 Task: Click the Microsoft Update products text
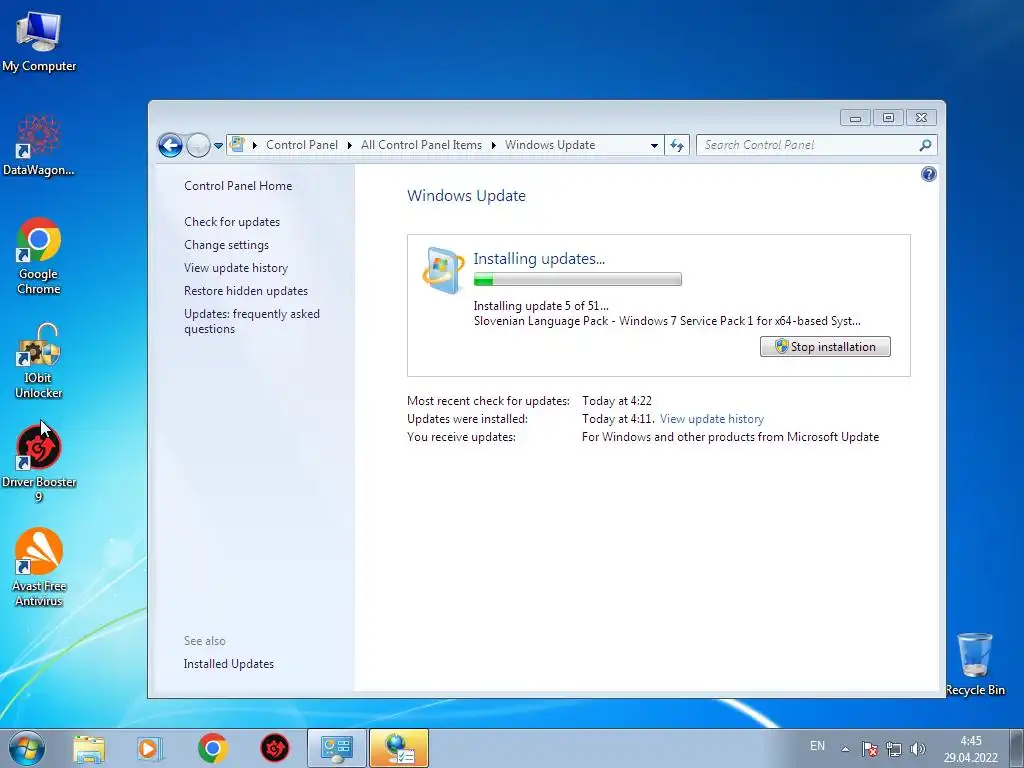(x=730, y=437)
